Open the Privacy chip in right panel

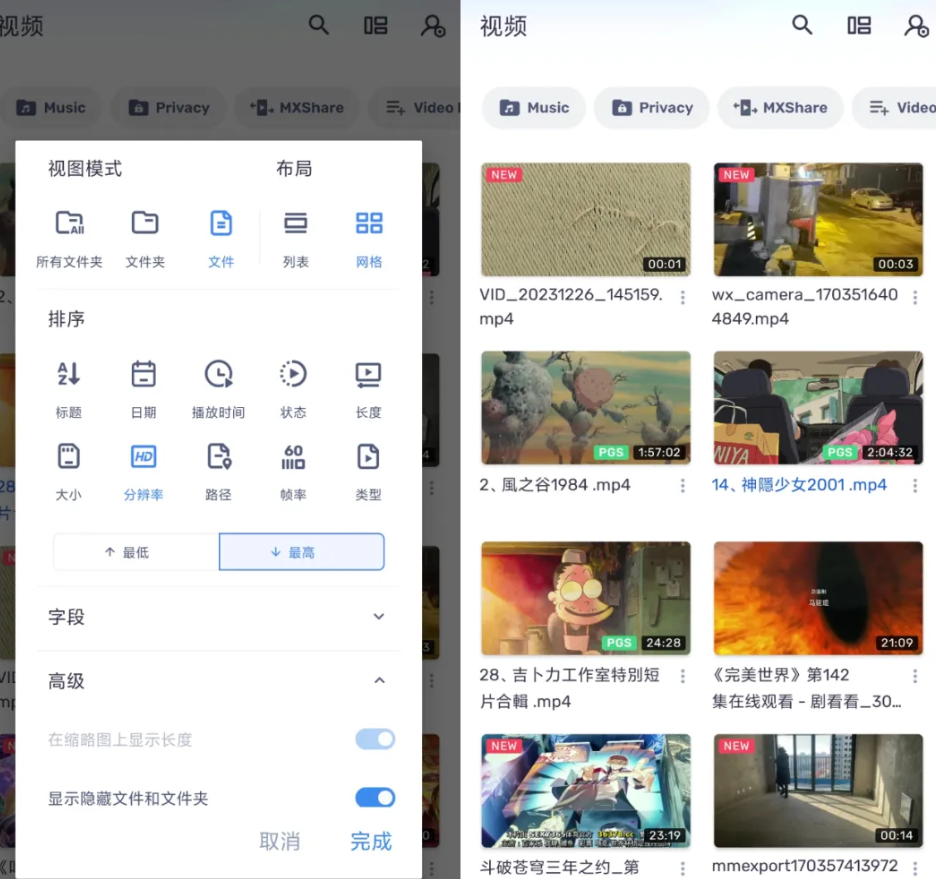click(x=652, y=108)
